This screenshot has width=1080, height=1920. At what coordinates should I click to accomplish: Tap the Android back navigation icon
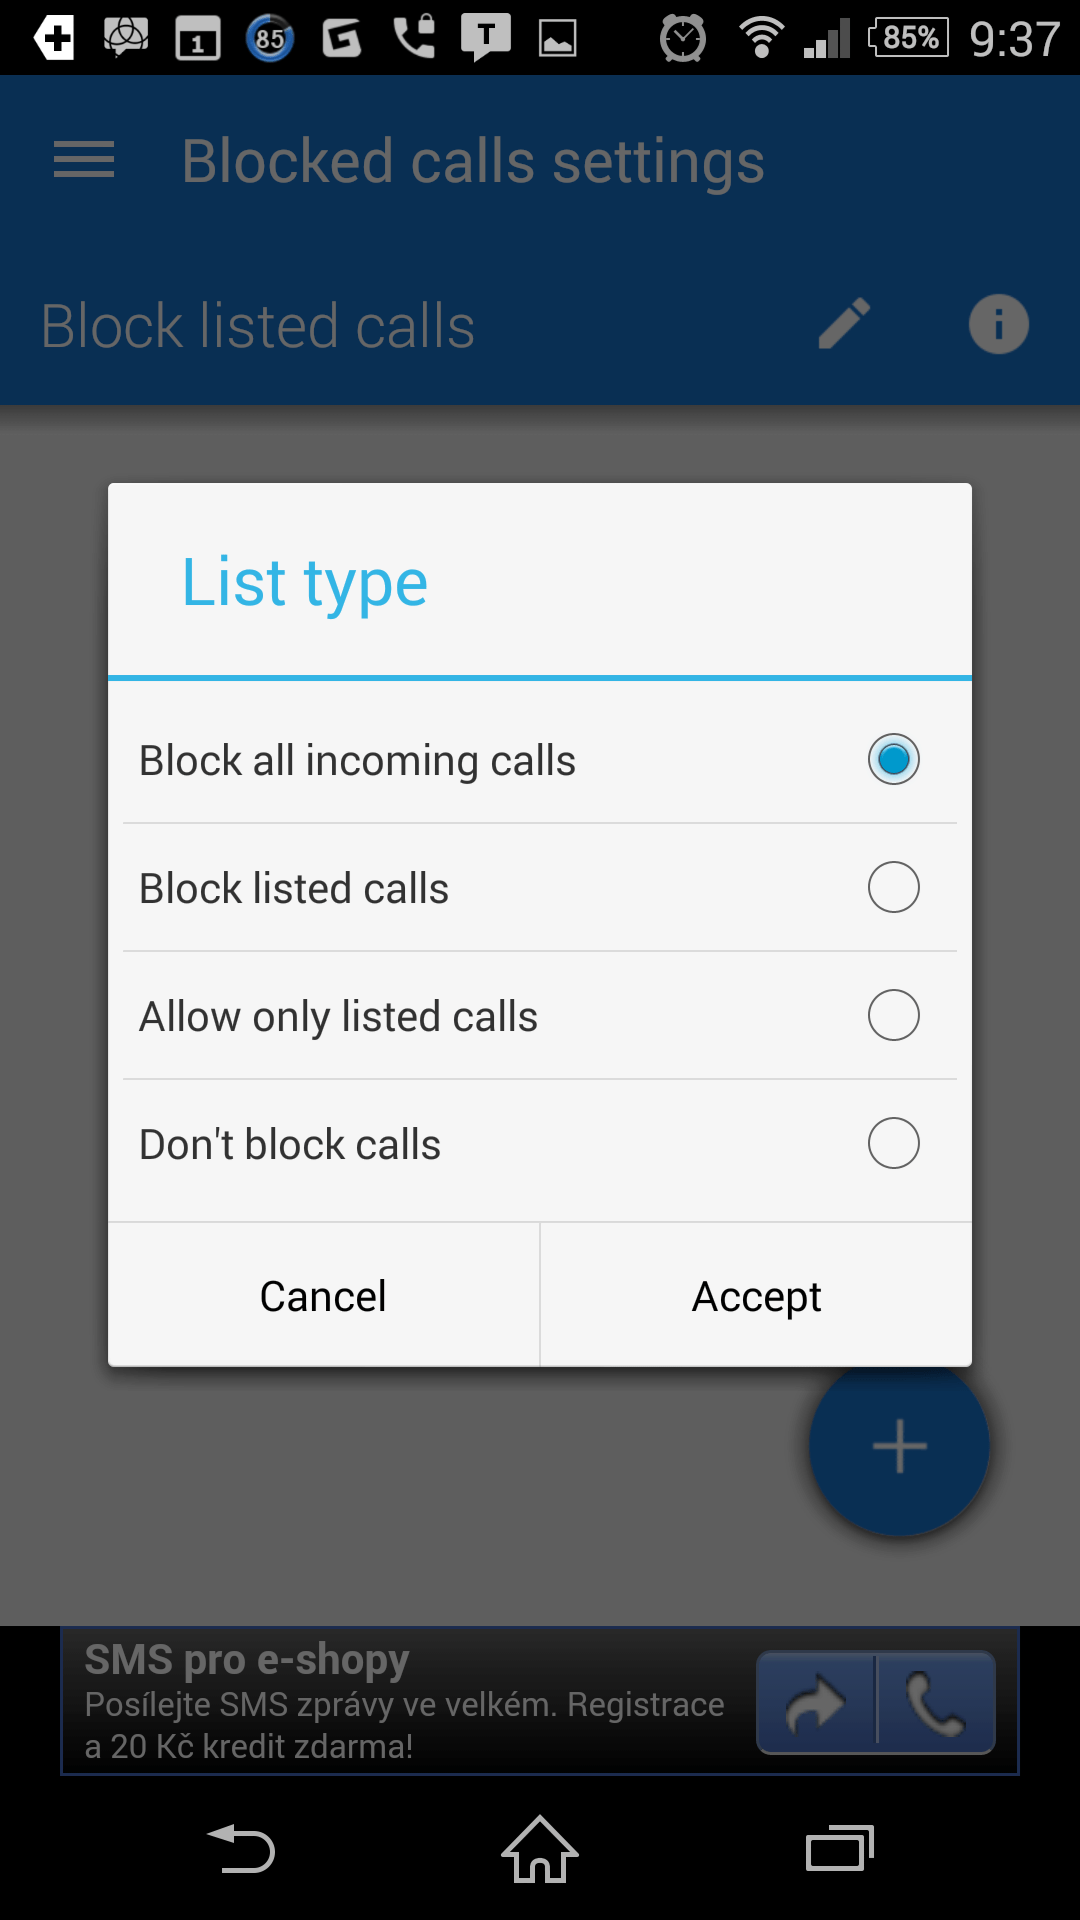pyautogui.click(x=241, y=1848)
